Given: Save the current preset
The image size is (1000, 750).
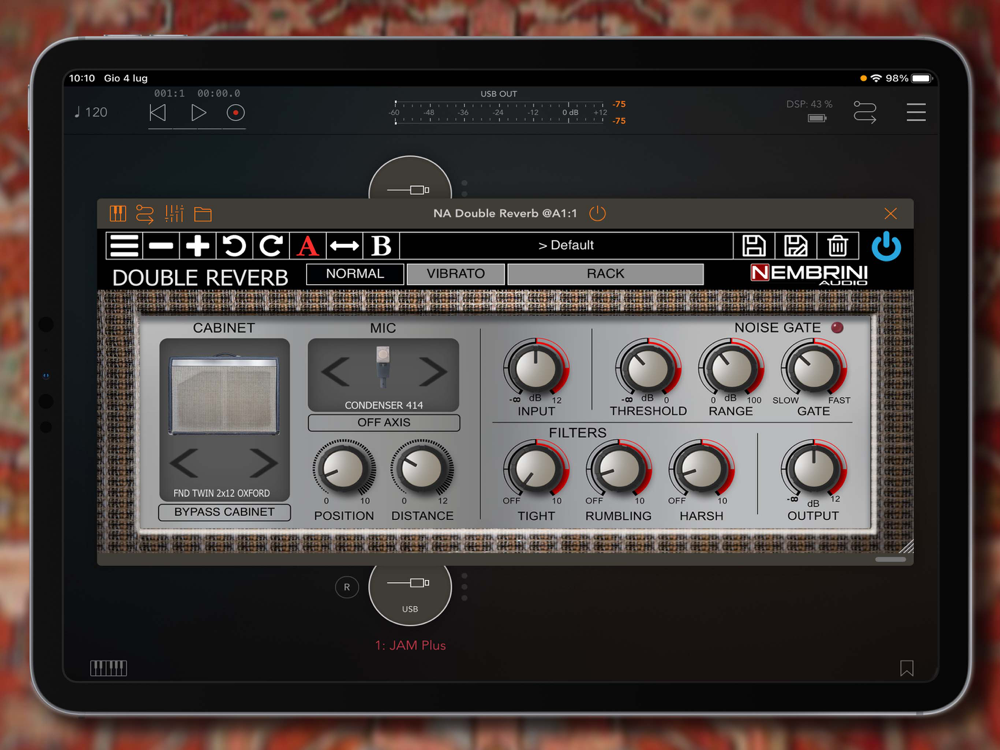Looking at the screenshot, I should point(754,246).
